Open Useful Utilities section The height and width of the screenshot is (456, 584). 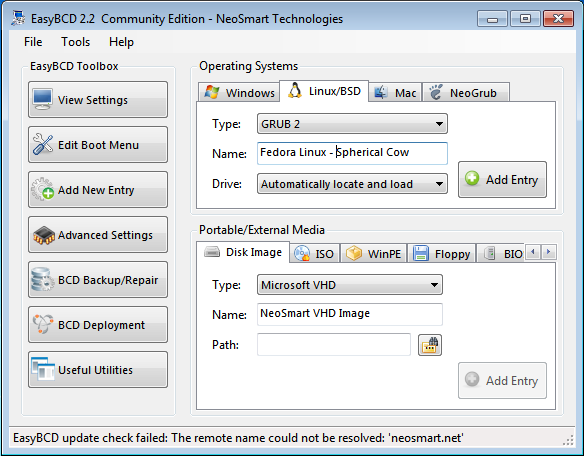(98, 370)
